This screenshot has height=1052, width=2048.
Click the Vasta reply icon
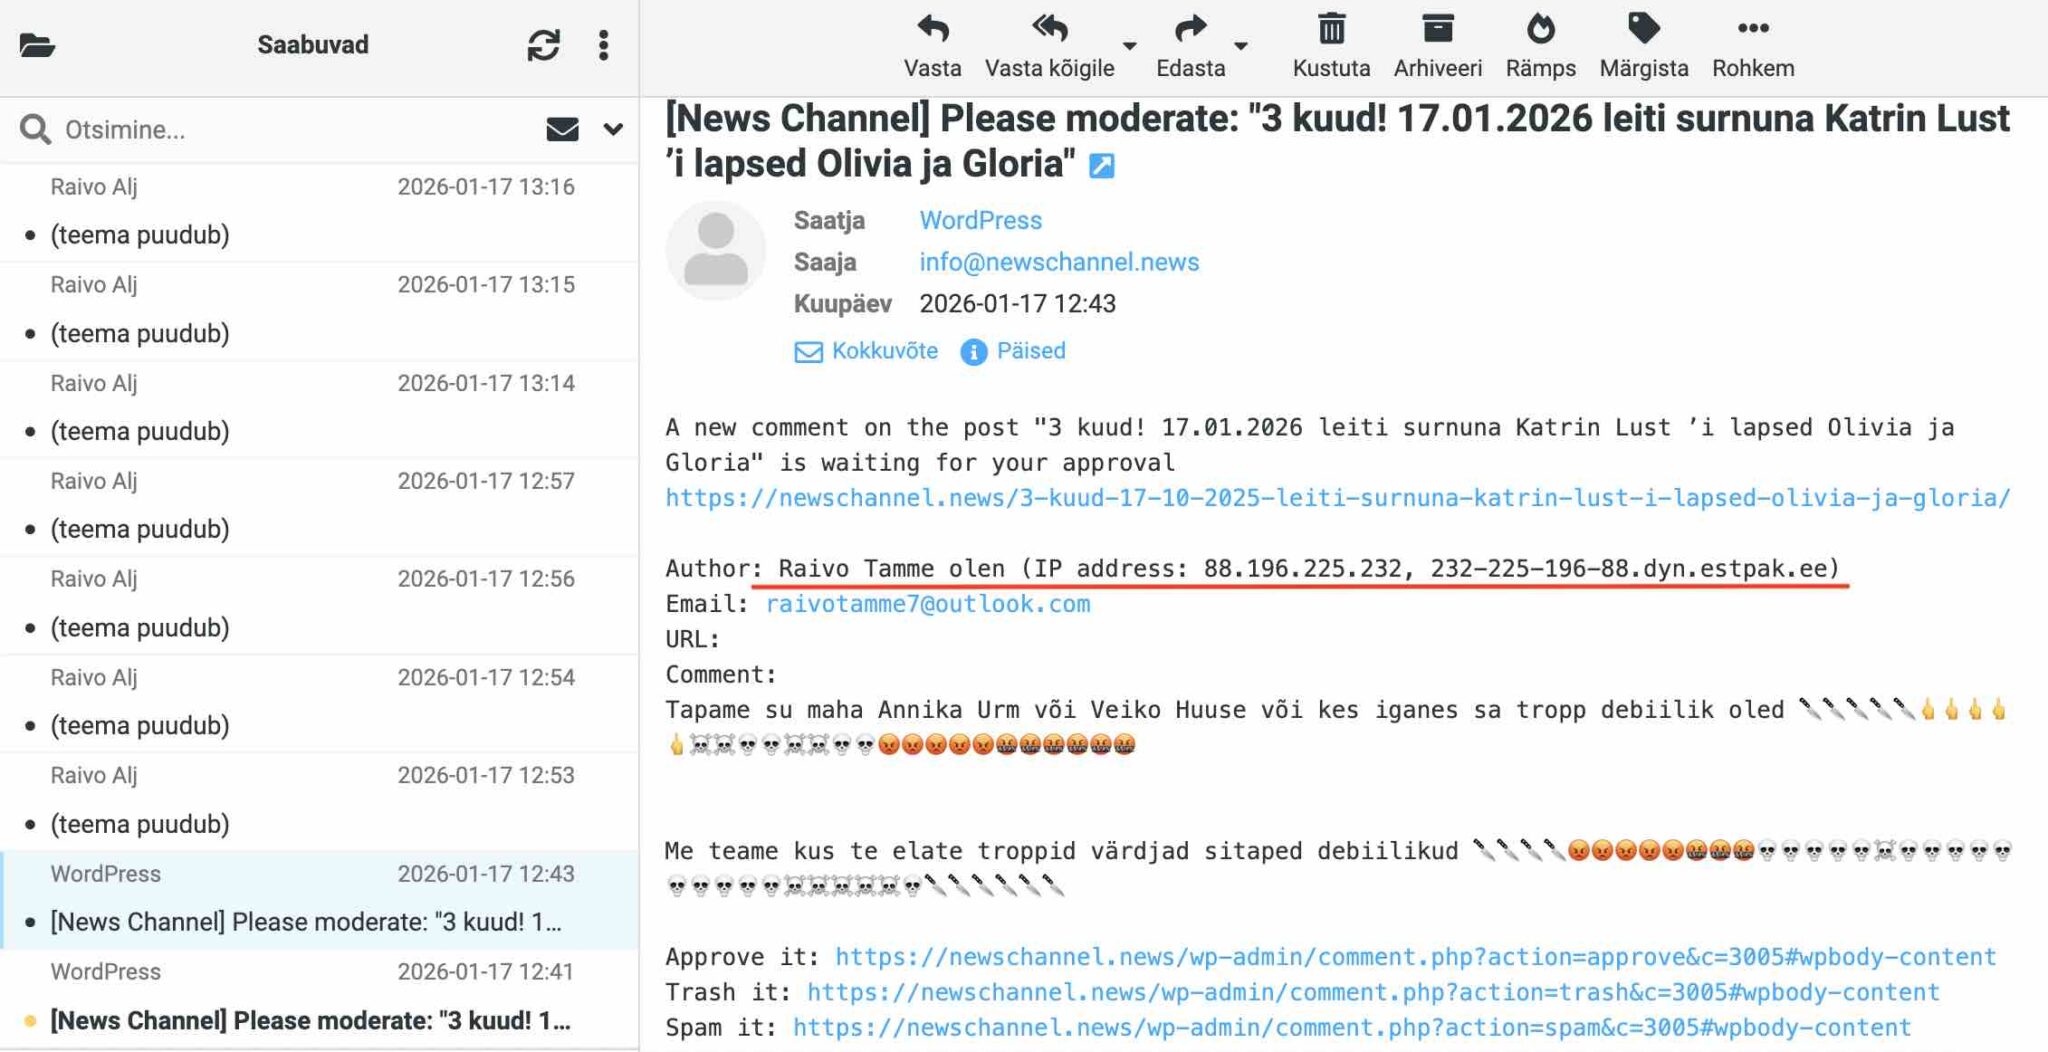pos(932,30)
